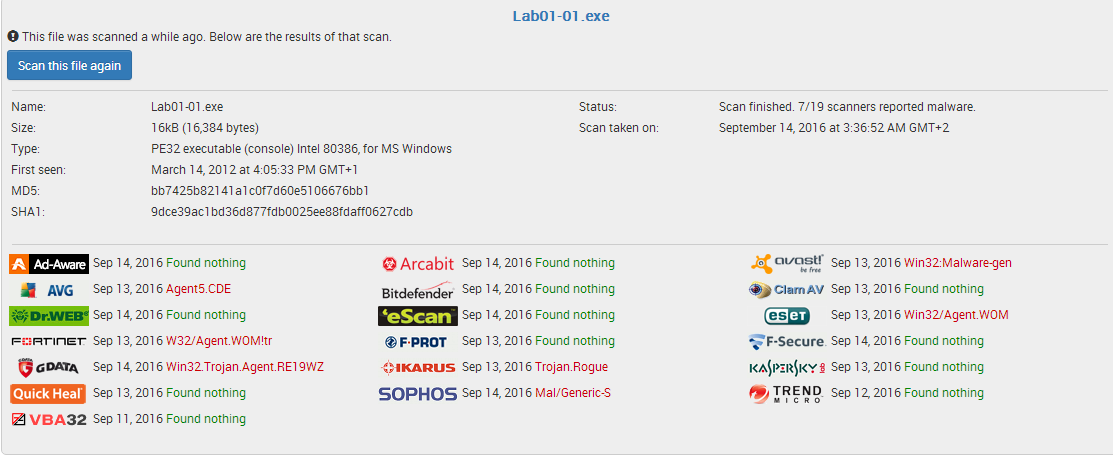Viewport: 1113px width, 465px height.
Task: Click the Kaspersky scanner logo
Action: pyautogui.click(x=787, y=368)
